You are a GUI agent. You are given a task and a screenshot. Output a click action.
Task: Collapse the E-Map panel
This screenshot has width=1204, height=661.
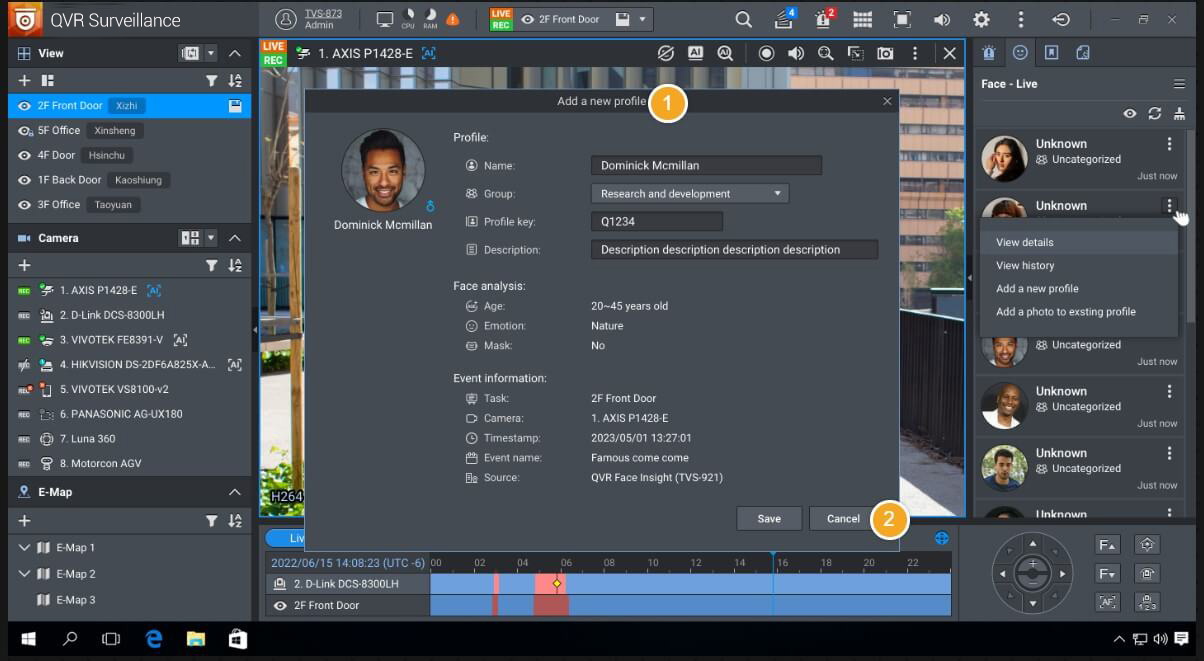pyautogui.click(x=235, y=492)
